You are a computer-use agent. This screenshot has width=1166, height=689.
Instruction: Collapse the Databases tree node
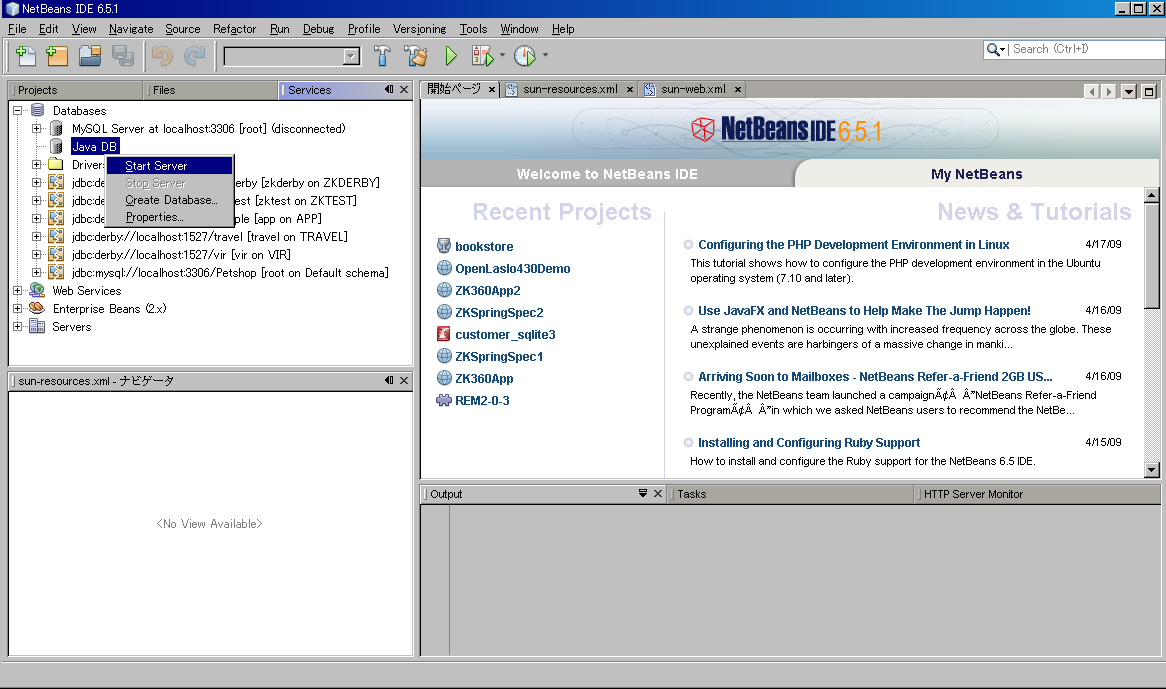(17, 110)
